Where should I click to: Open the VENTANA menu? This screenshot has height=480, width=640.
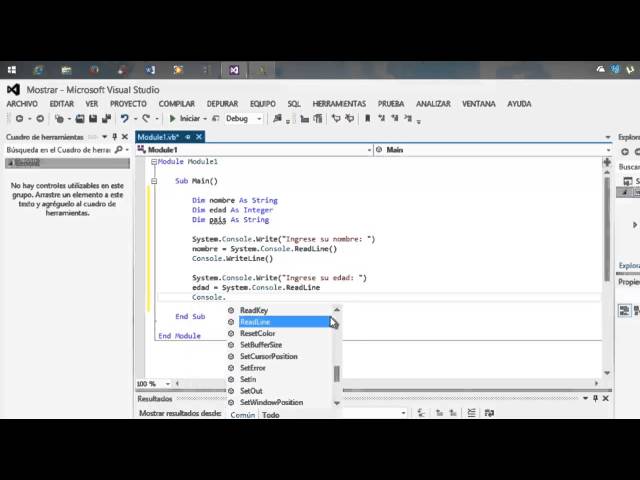pyautogui.click(x=479, y=104)
